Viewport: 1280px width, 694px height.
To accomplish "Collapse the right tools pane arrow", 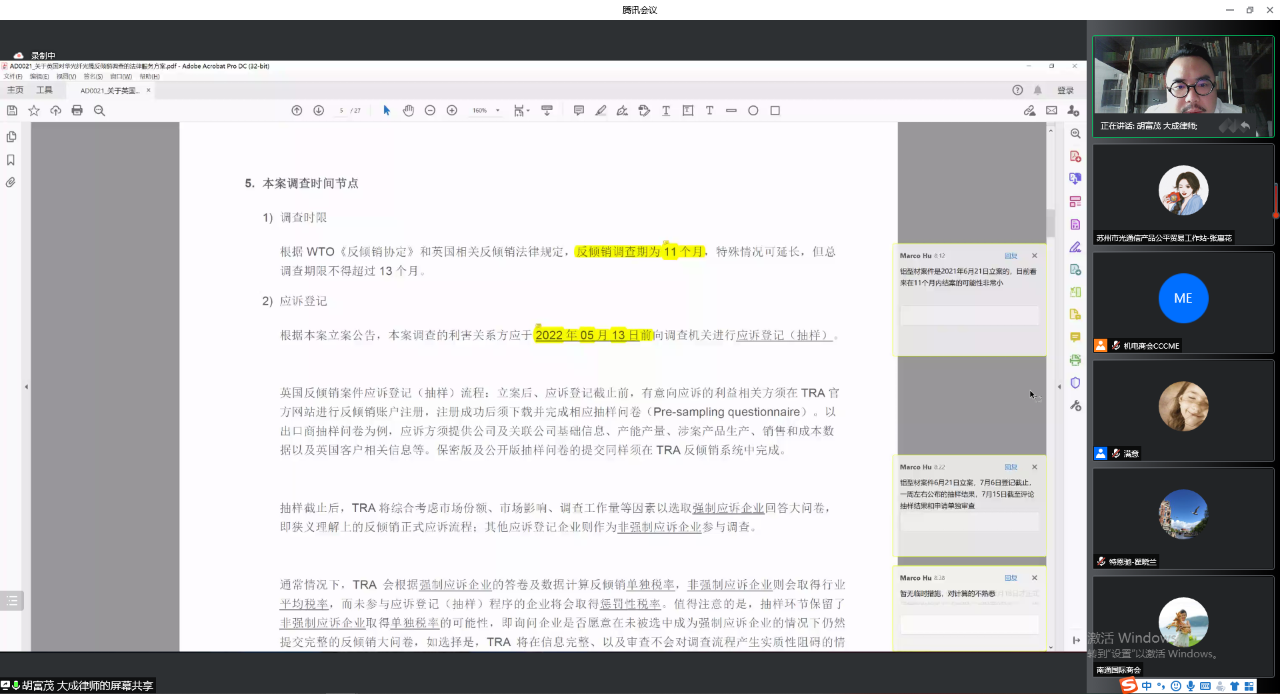I will (1060, 387).
